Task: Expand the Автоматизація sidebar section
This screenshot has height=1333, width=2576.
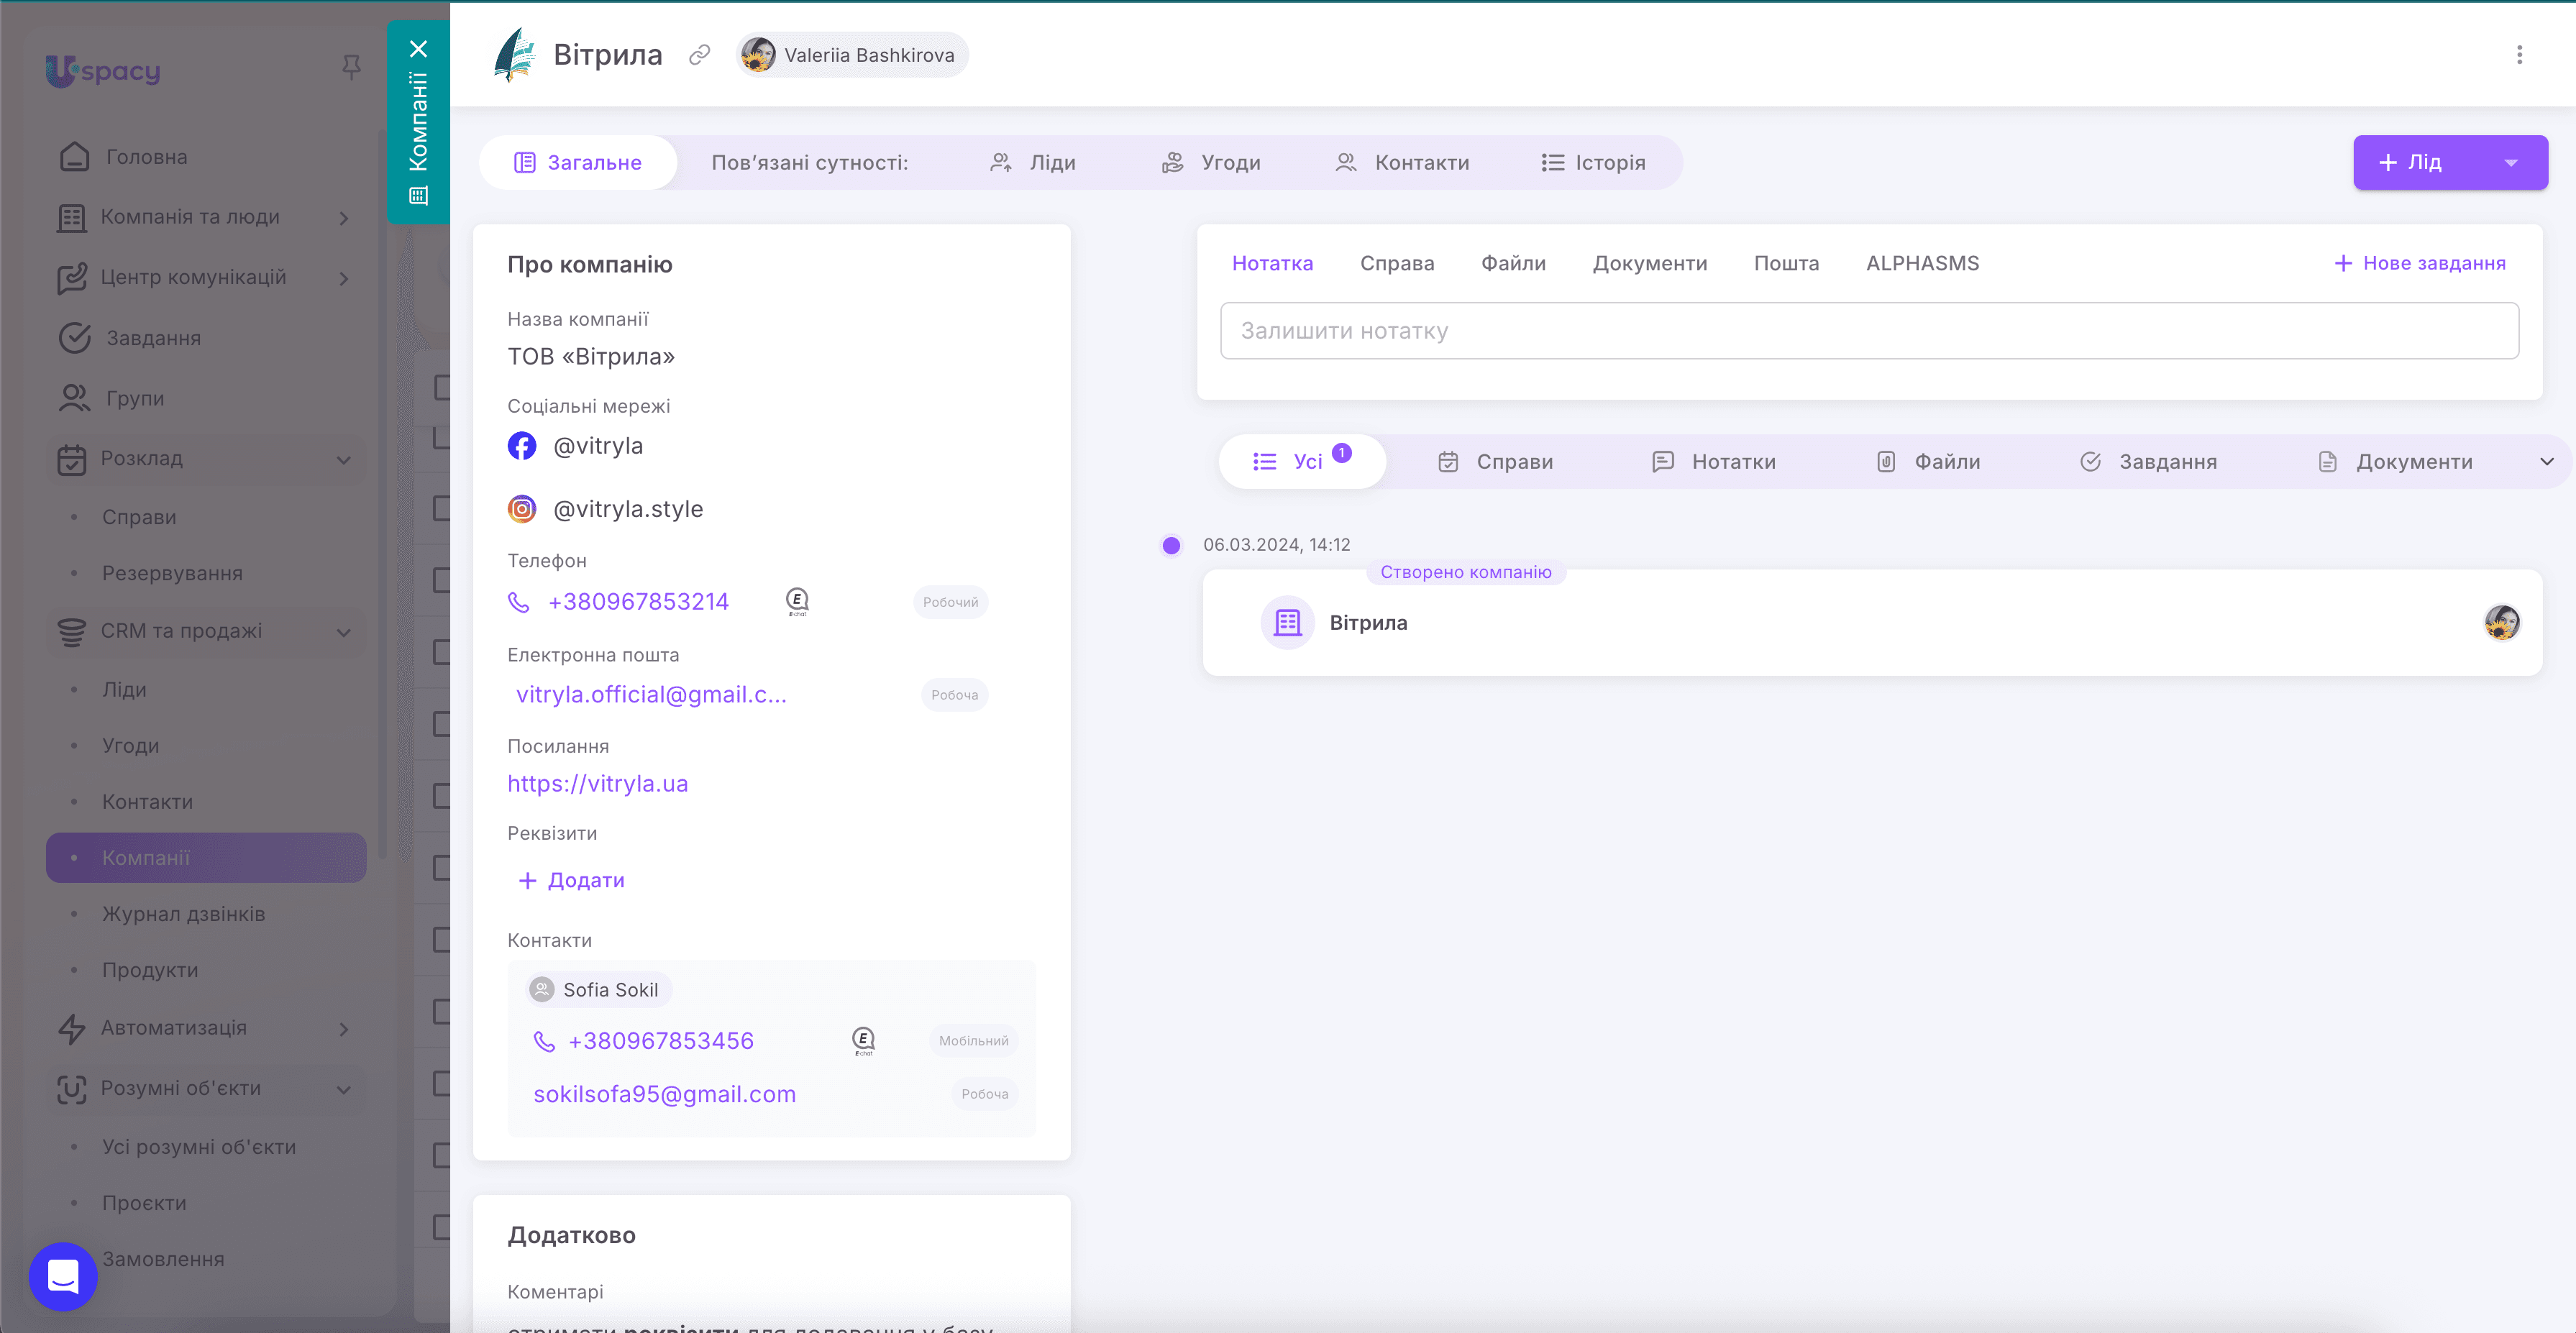Action: 343,1029
